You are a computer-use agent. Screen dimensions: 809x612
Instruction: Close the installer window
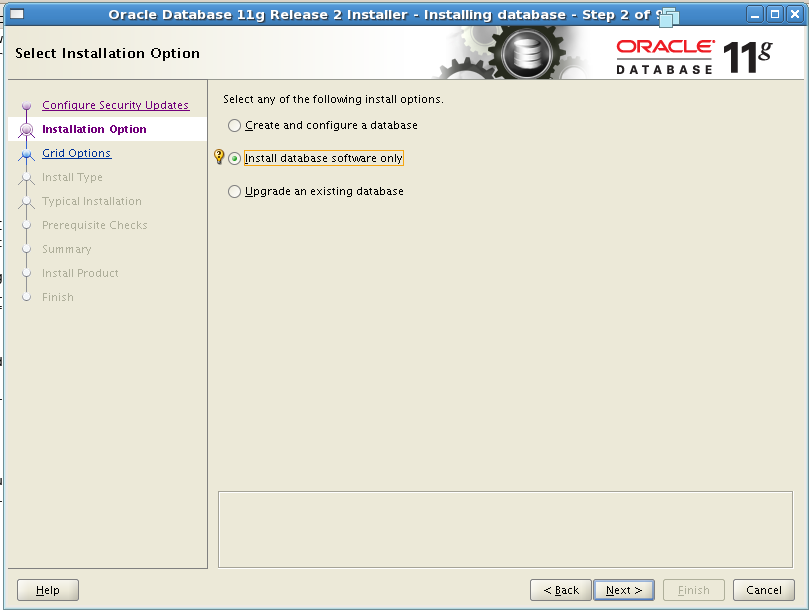coord(795,14)
